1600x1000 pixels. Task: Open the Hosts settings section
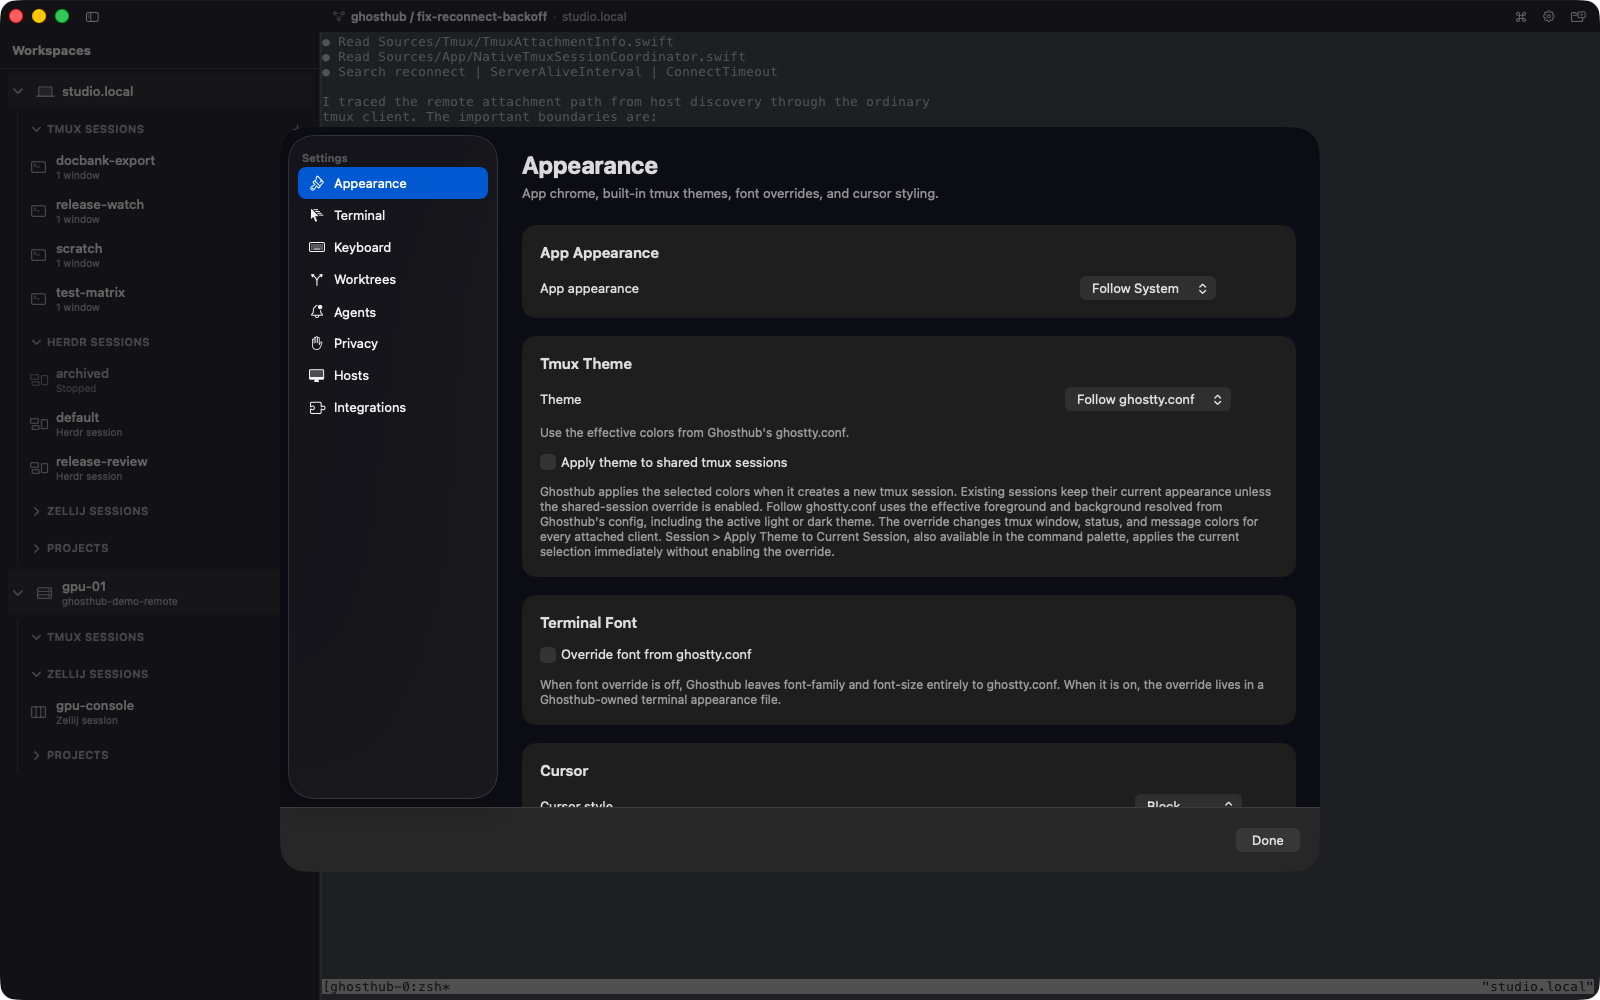click(x=393, y=375)
